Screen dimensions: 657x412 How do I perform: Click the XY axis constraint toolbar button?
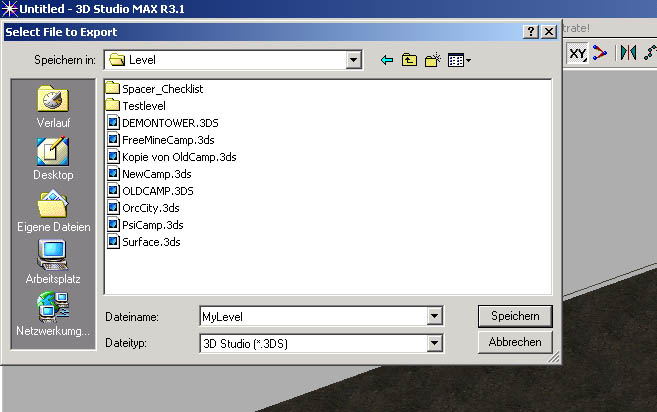pyautogui.click(x=577, y=53)
